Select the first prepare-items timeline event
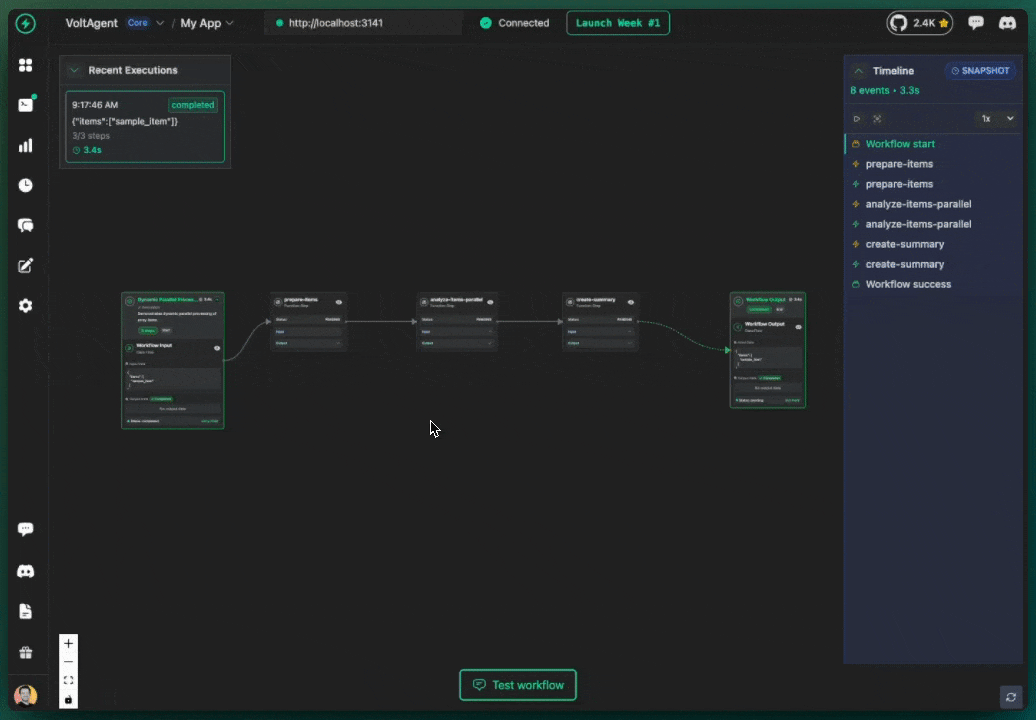 (932, 164)
